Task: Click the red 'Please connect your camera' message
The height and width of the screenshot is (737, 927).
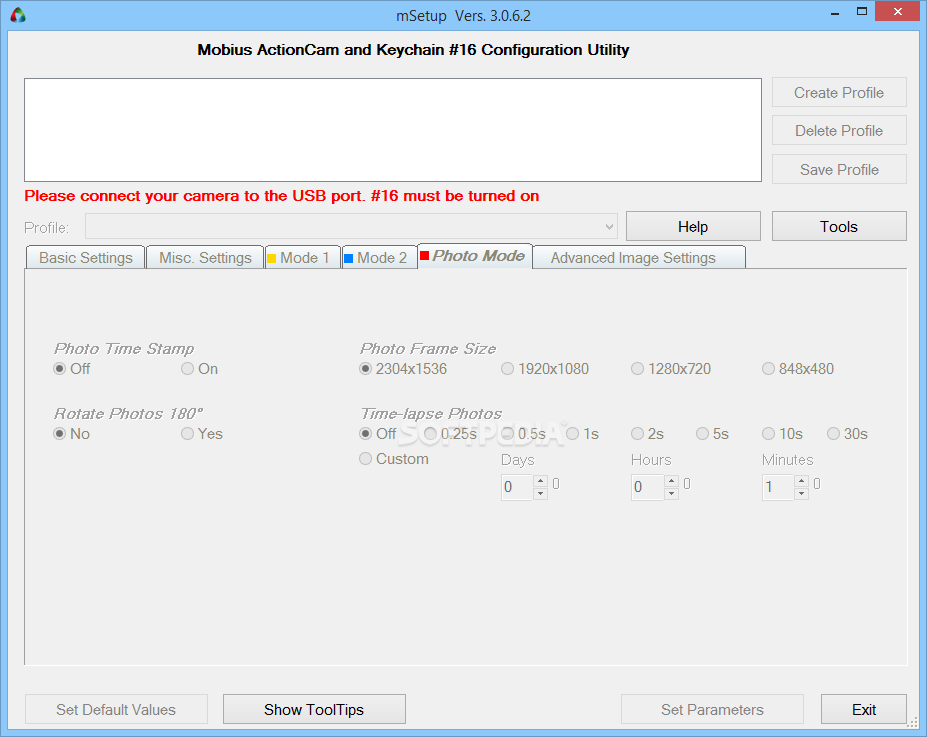Action: (x=281, y=196)
